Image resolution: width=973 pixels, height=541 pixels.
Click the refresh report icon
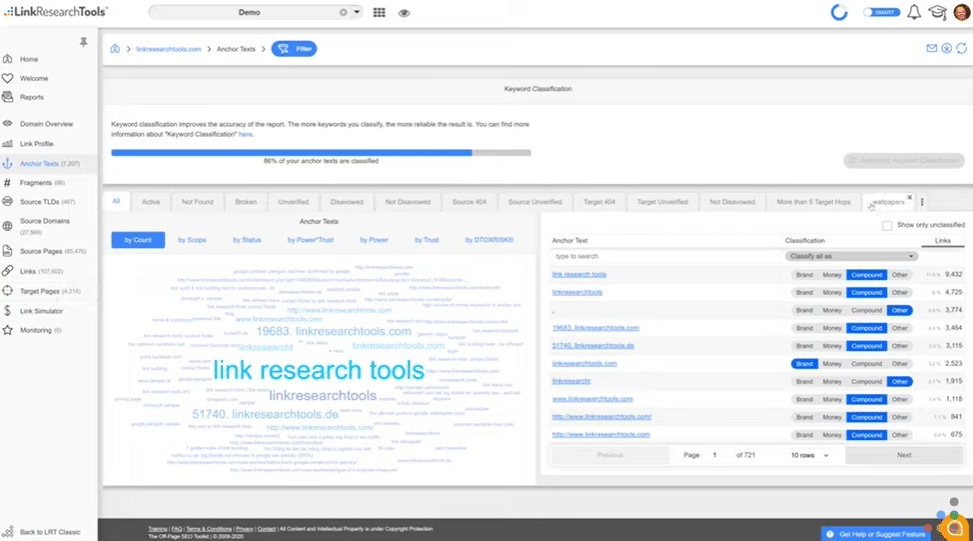click(x=961, y=48)
